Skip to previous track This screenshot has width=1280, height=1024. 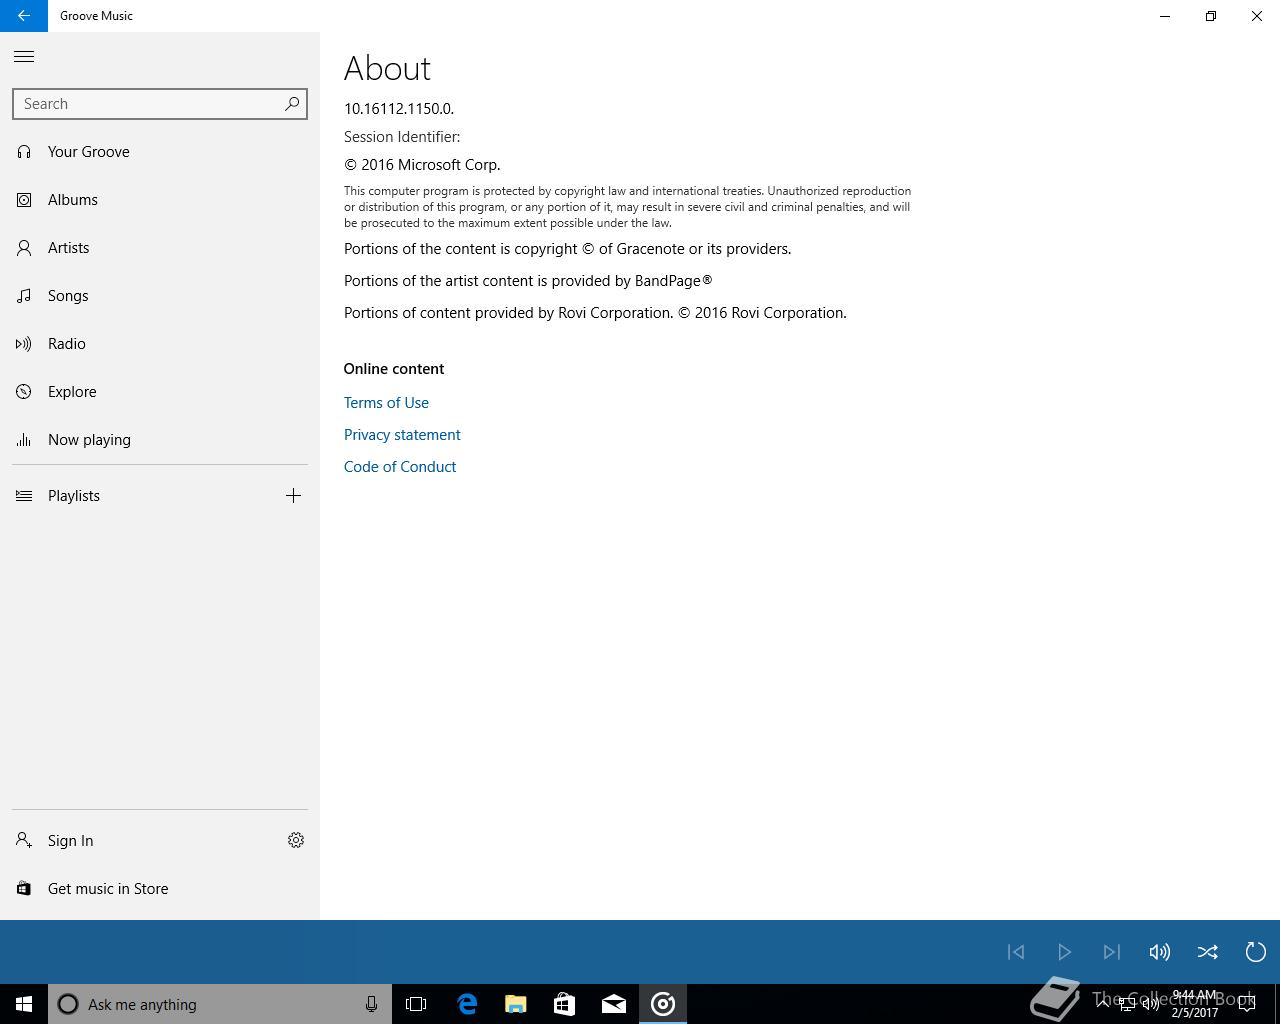coord(1016,952)
